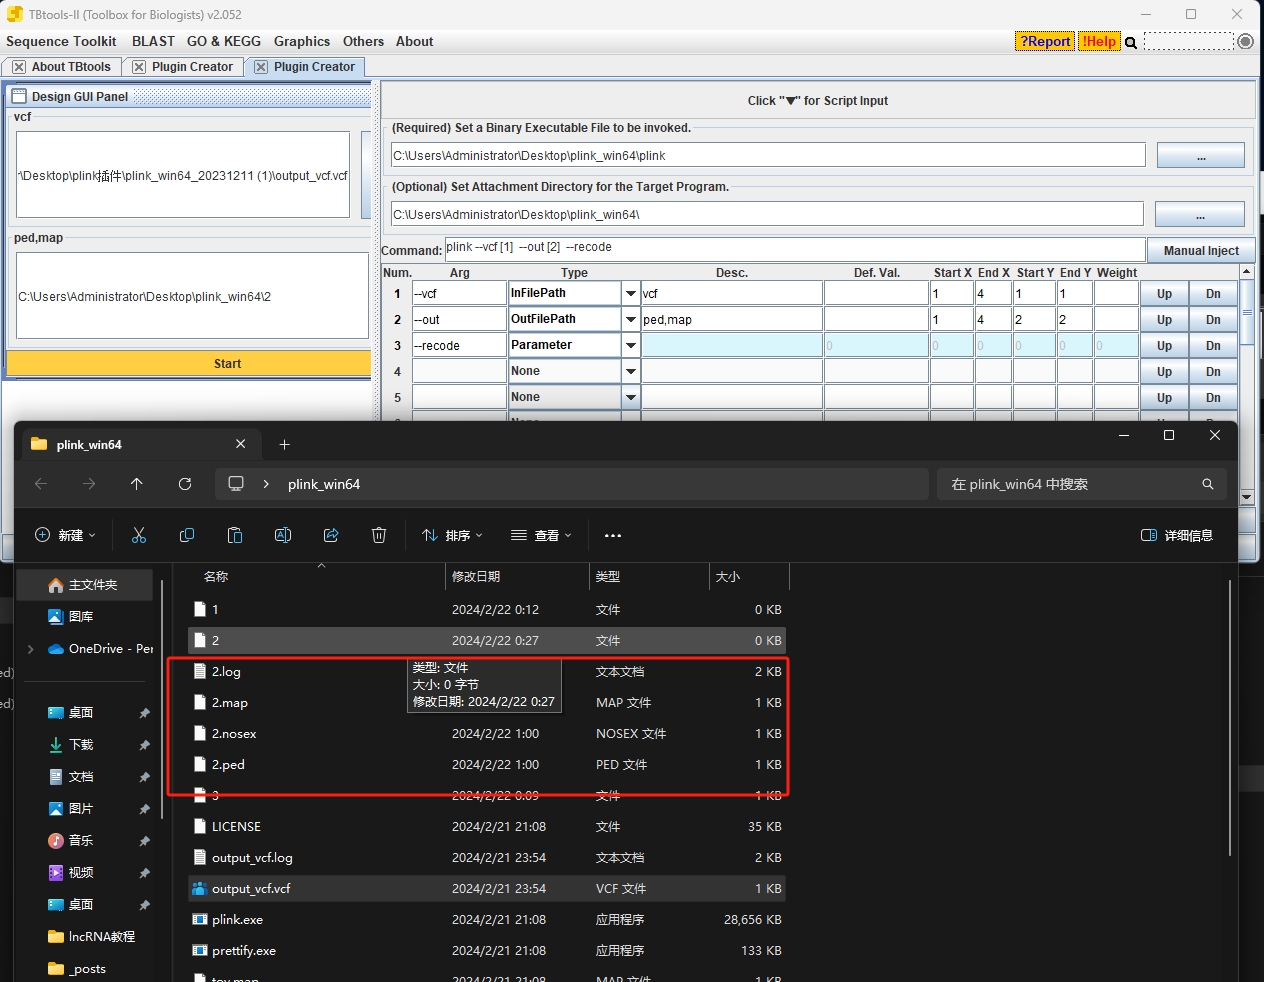Click the paste clipboard icon
This screenshot has width=1264, height=982.
235,536
